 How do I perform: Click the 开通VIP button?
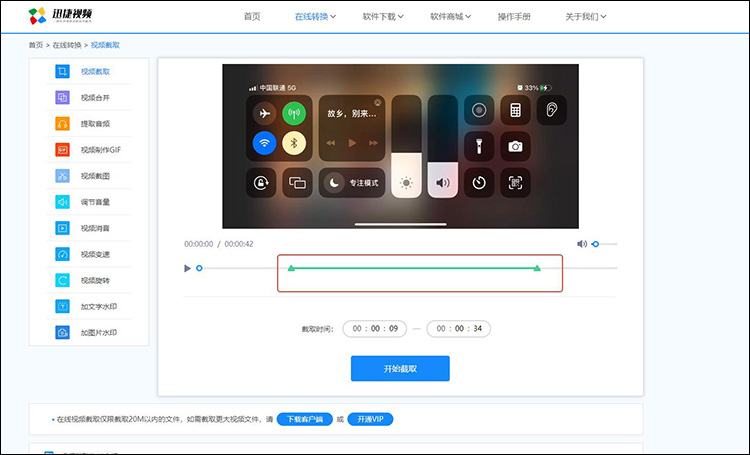coord(370,419)
